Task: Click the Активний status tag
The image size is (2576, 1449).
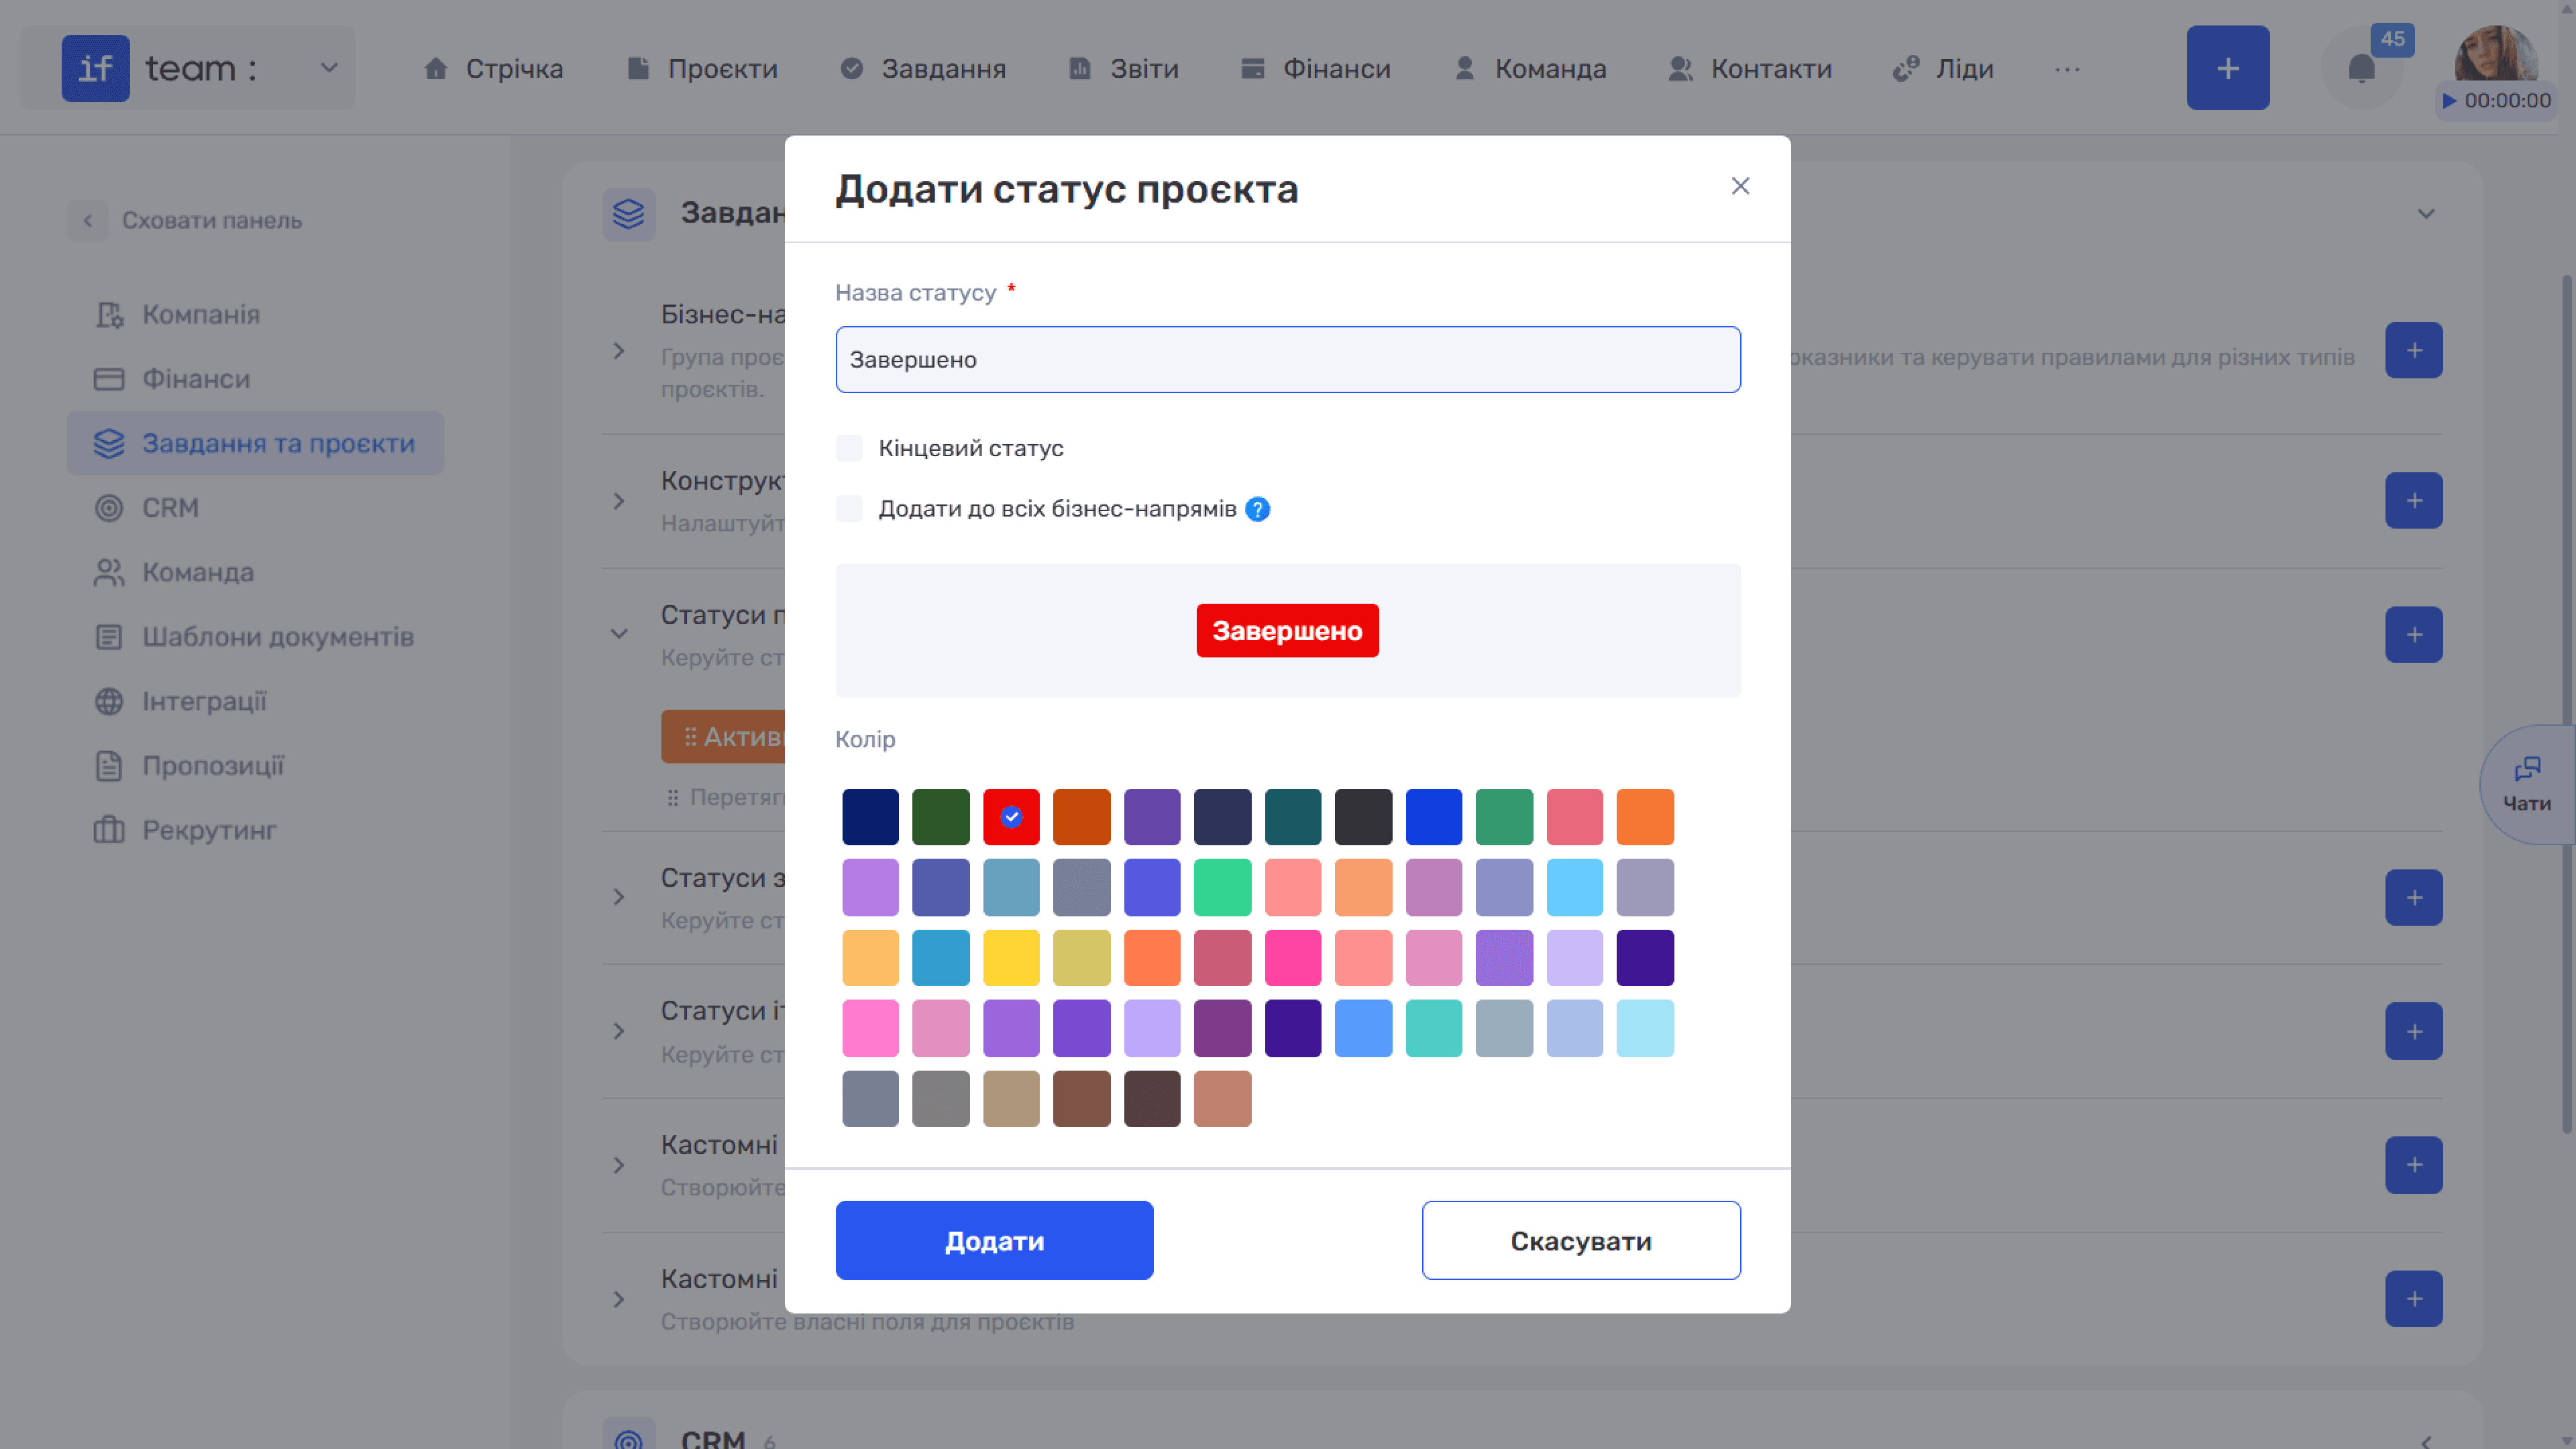Action: coord(724,737)
